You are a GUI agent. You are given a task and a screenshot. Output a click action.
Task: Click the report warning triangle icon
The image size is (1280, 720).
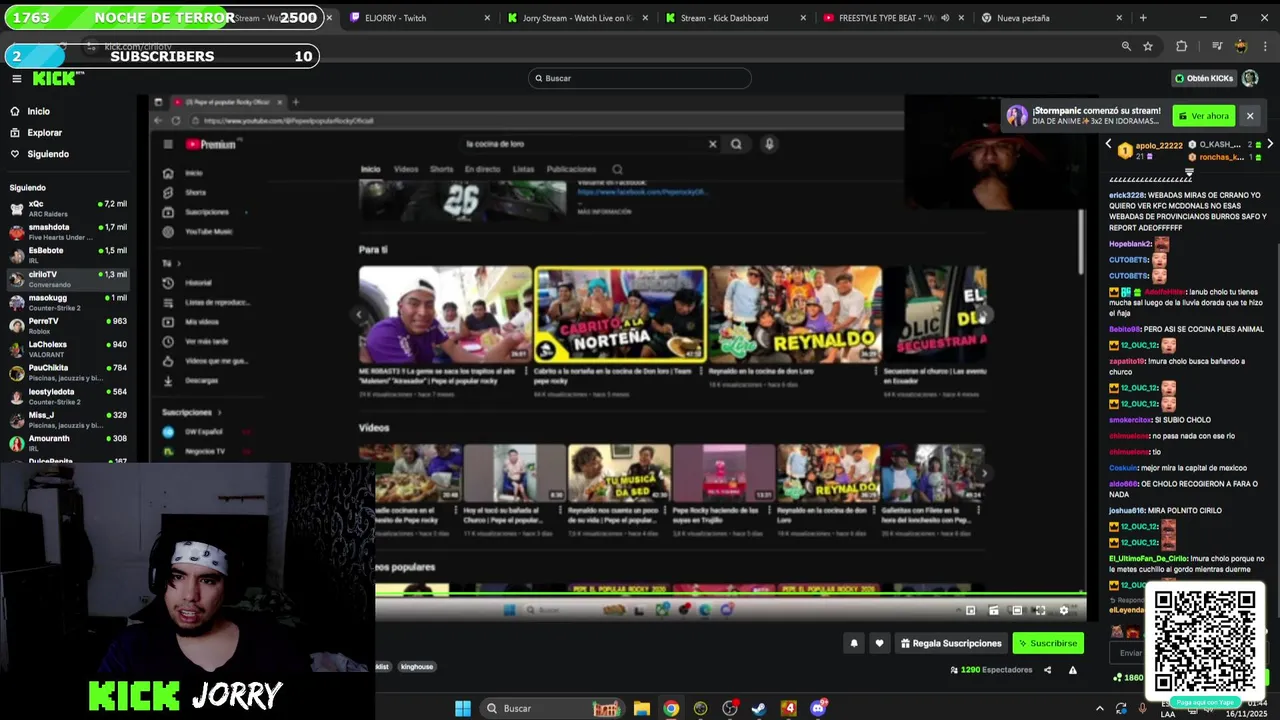(x=1072, y=670)
